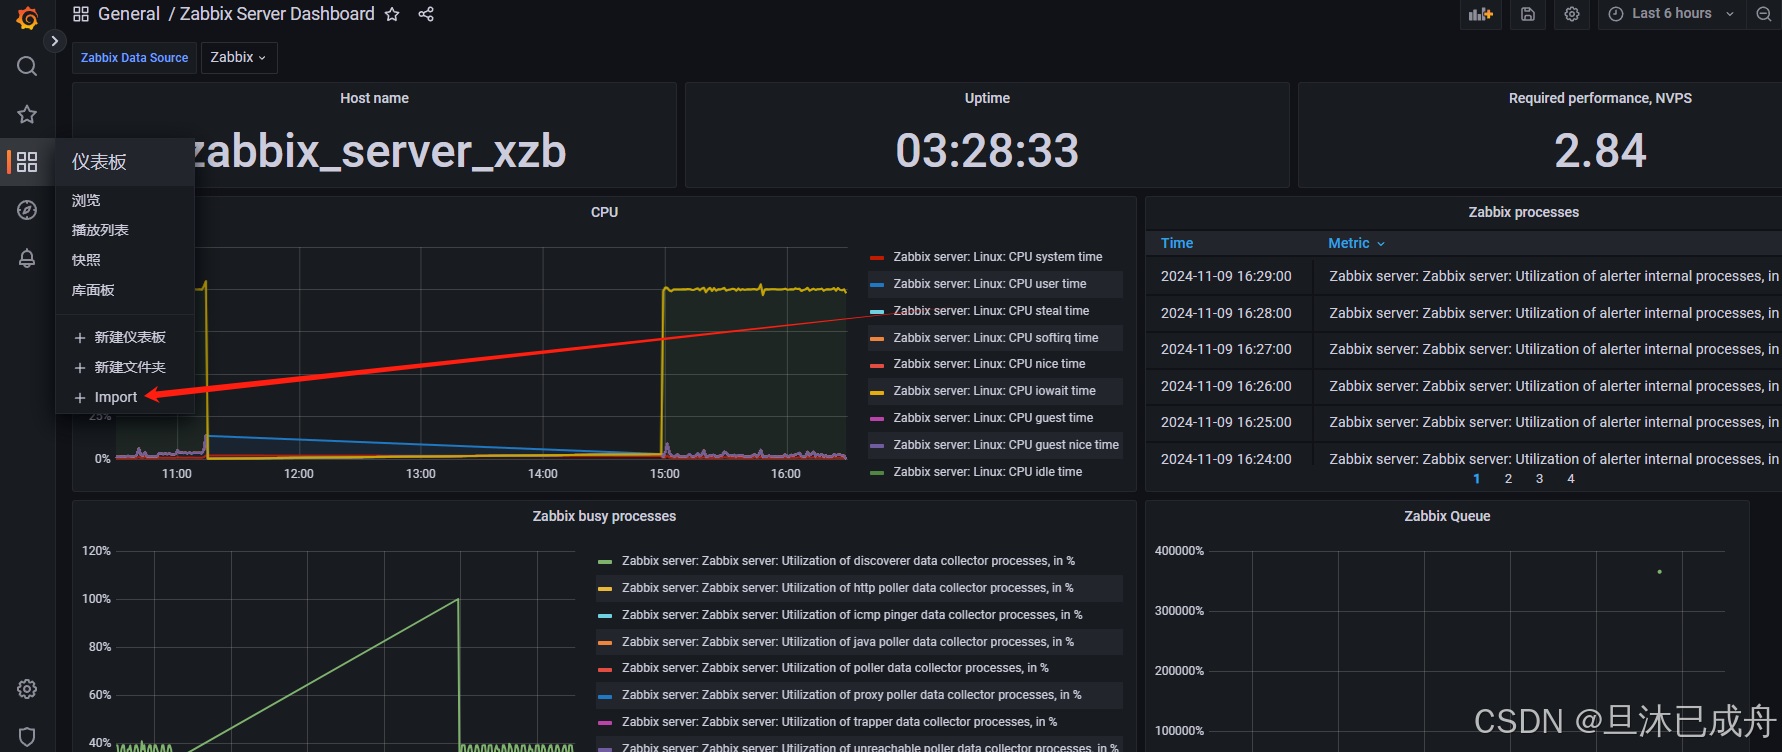The image size is (1782, 752).
Task: Open the search dashboards icon
Action: [x=27, y=66]
